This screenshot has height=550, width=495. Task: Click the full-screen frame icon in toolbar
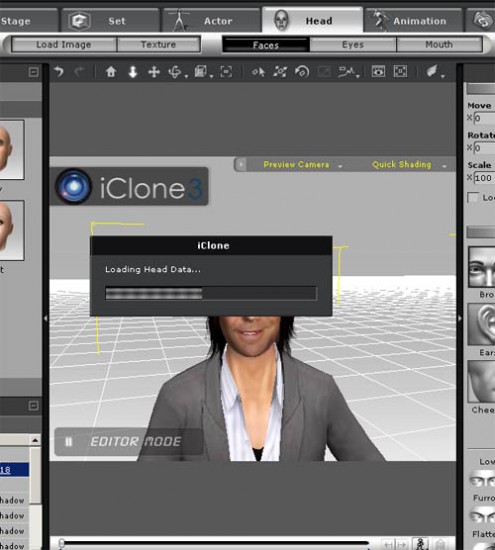400,72
